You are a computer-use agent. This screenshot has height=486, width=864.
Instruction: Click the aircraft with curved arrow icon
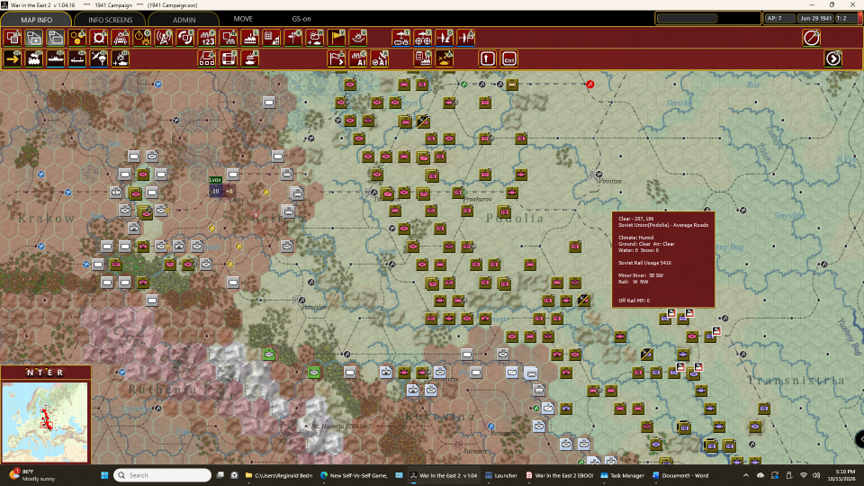tap(444, 38)
